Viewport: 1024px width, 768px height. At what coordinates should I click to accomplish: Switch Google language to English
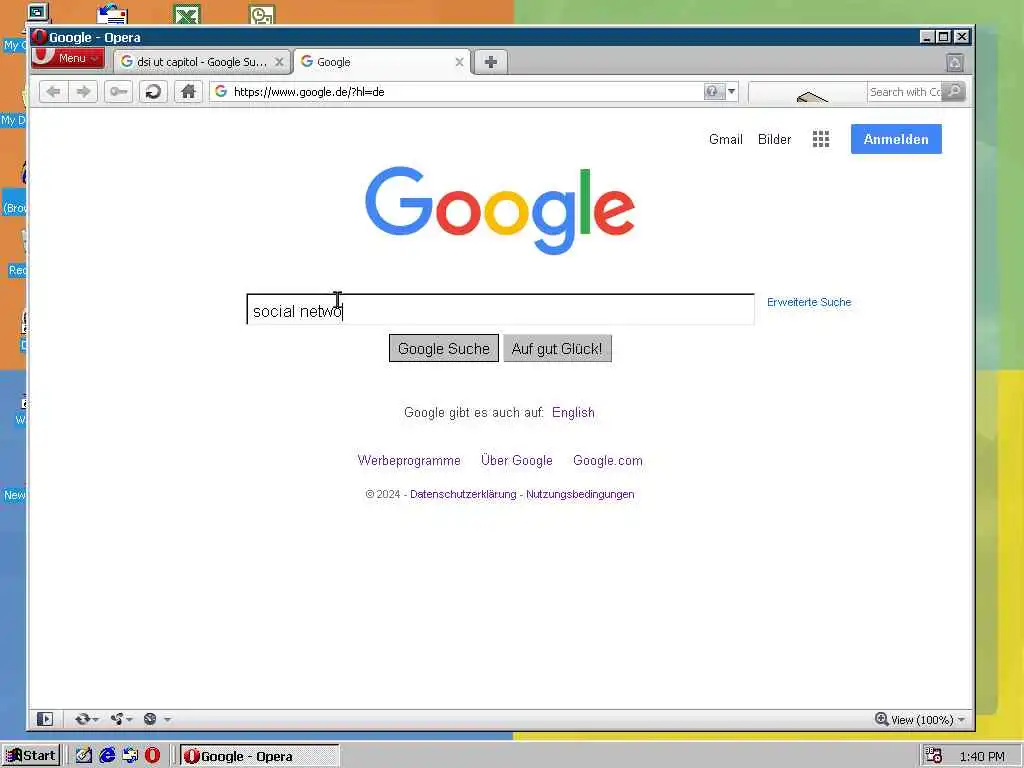click(573, 413)
